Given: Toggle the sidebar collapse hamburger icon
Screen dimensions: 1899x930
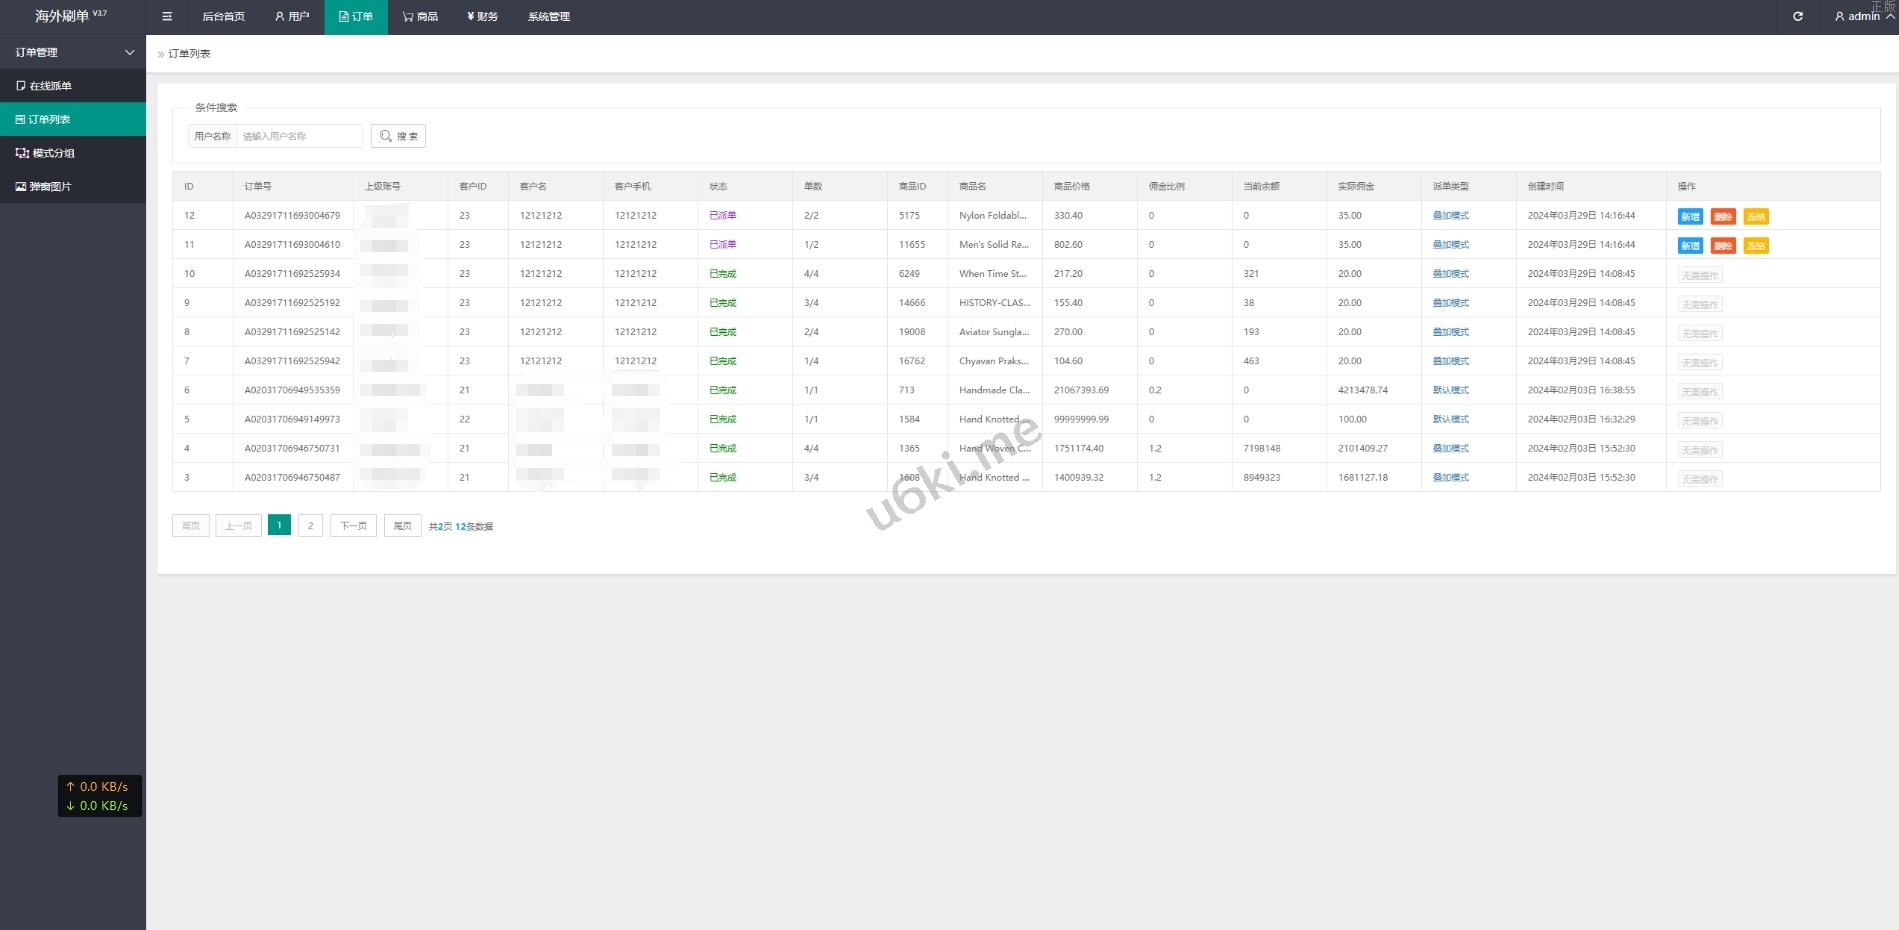Looking at the screenshot, I should point(167,17).
